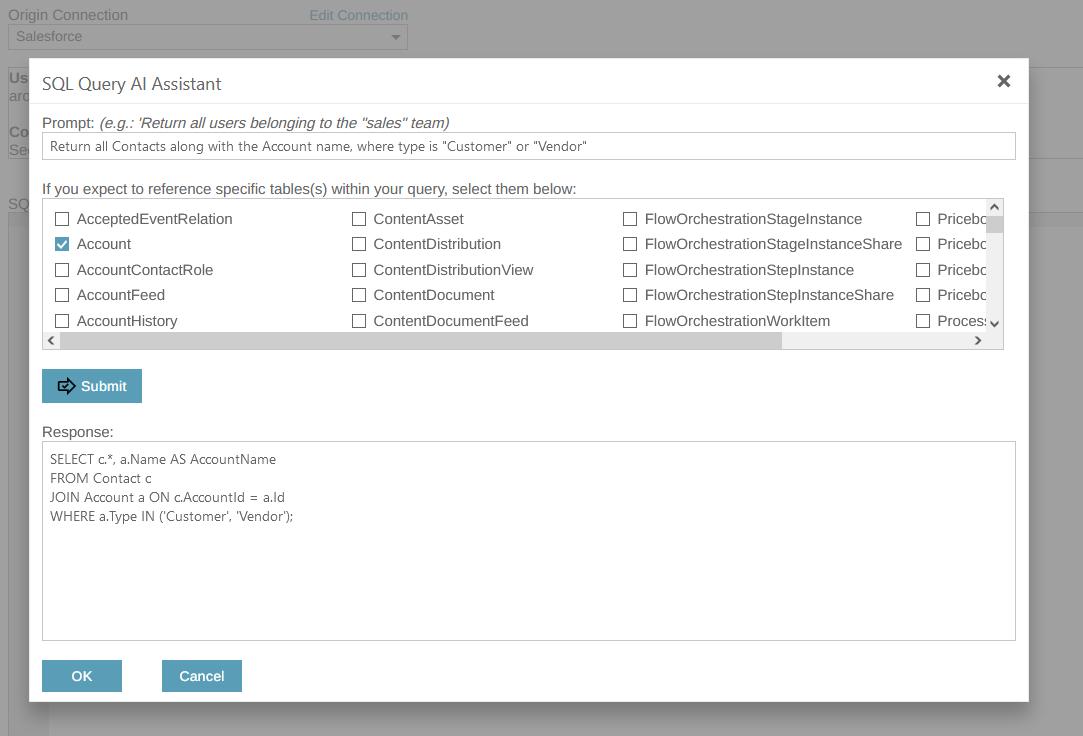Check the ContentDistributionView table
The width and height of the screenshot is (1083, 736).
359,269
